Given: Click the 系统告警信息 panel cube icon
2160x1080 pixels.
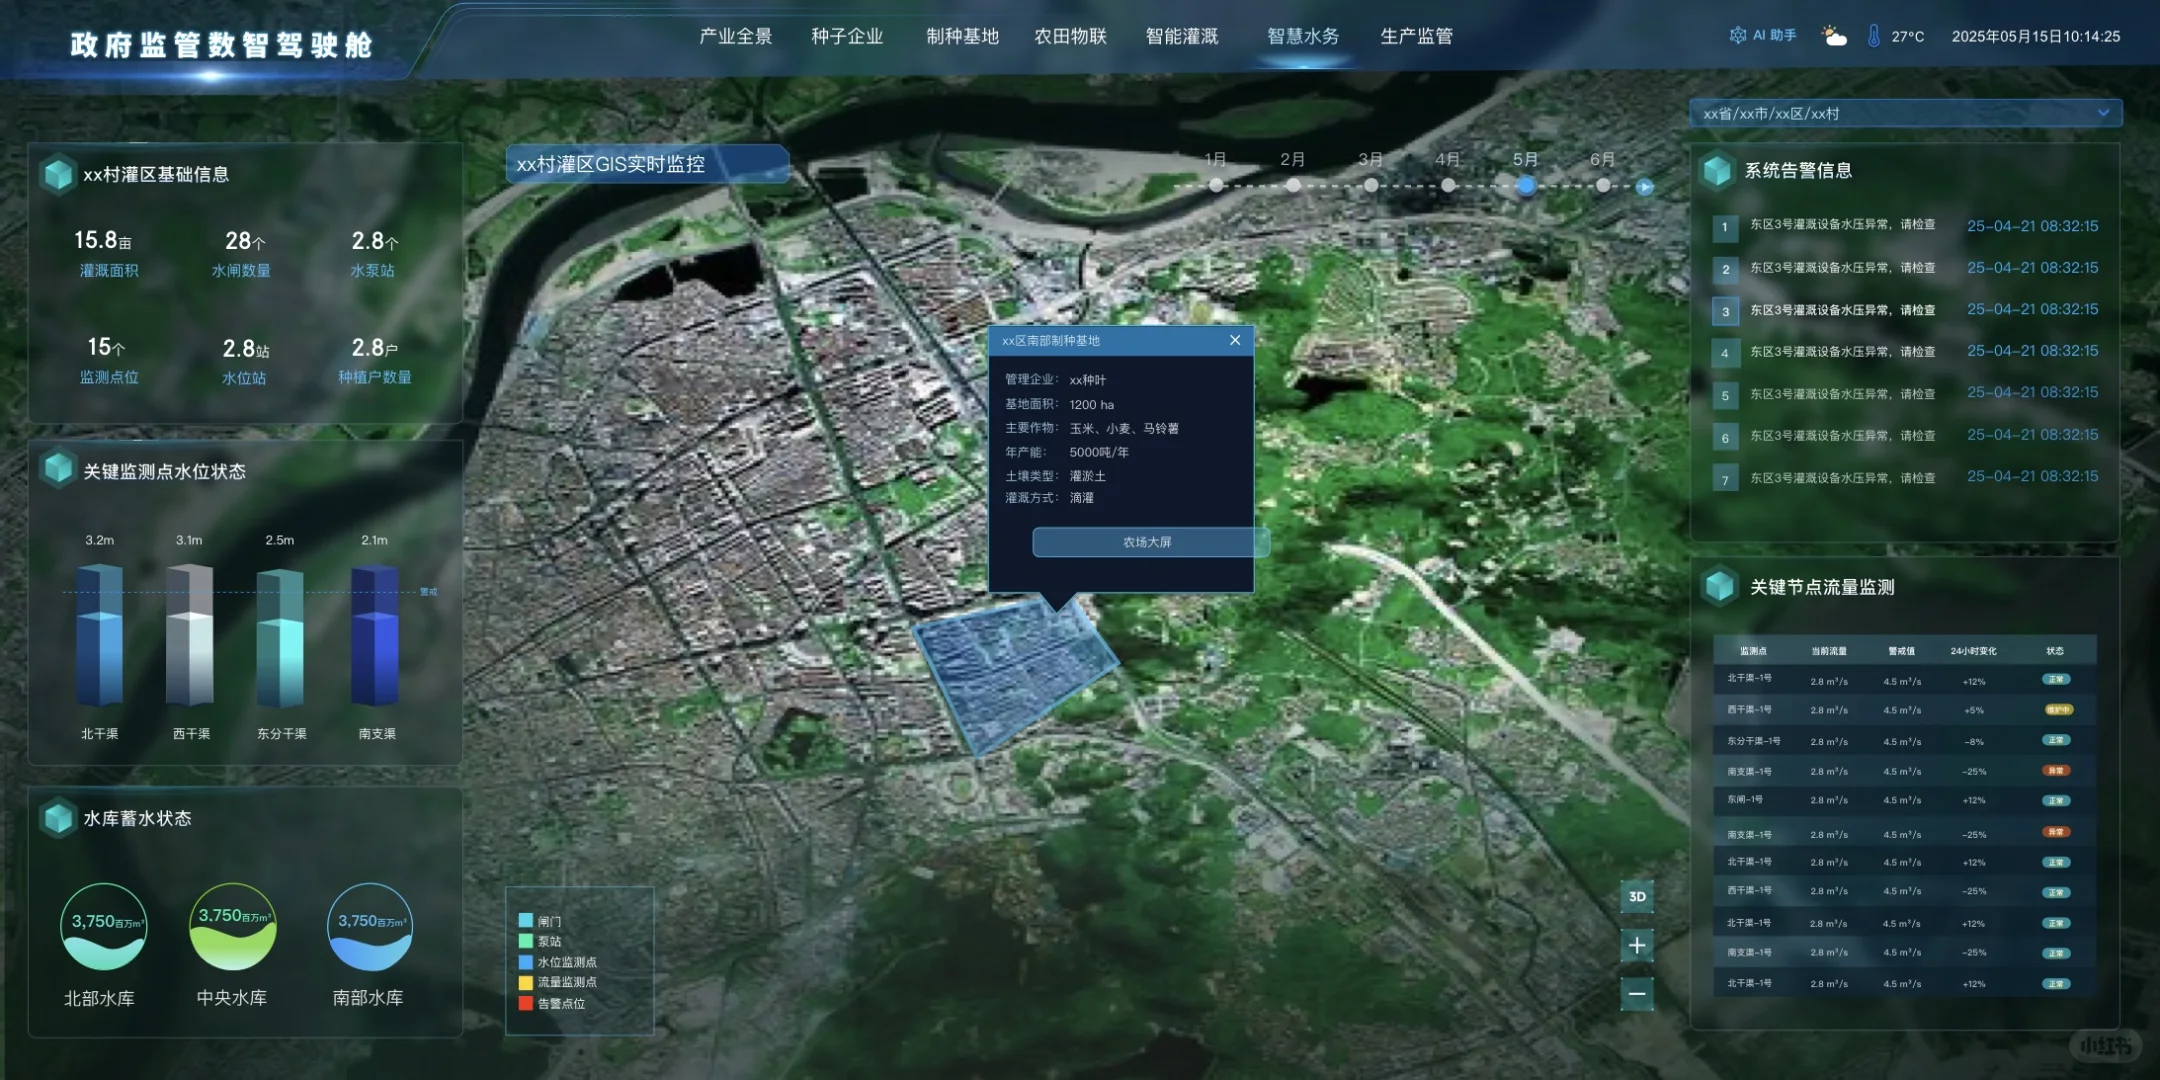Looking at the screenshot, I should click(x=1717, y=171).
